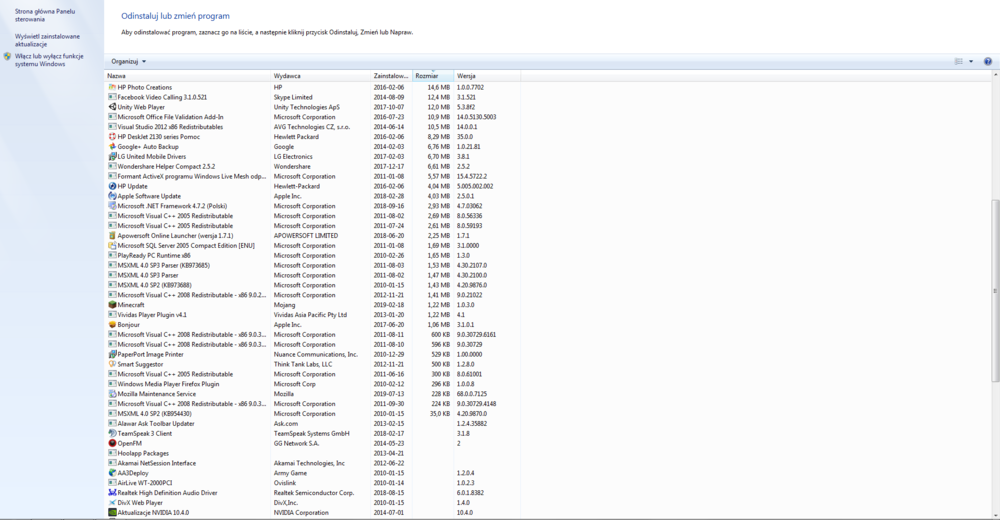
Task: Click the LG United Mobile Drivers icon
Action: tap(112, 156)
